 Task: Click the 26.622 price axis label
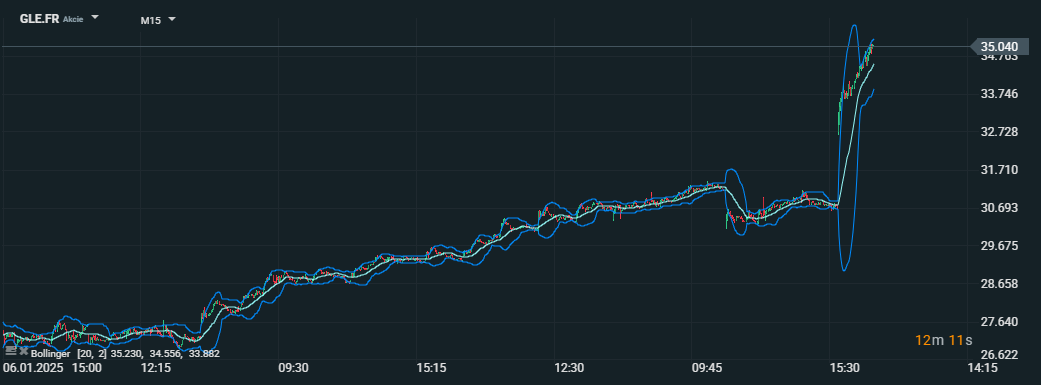tap(999, 354)
